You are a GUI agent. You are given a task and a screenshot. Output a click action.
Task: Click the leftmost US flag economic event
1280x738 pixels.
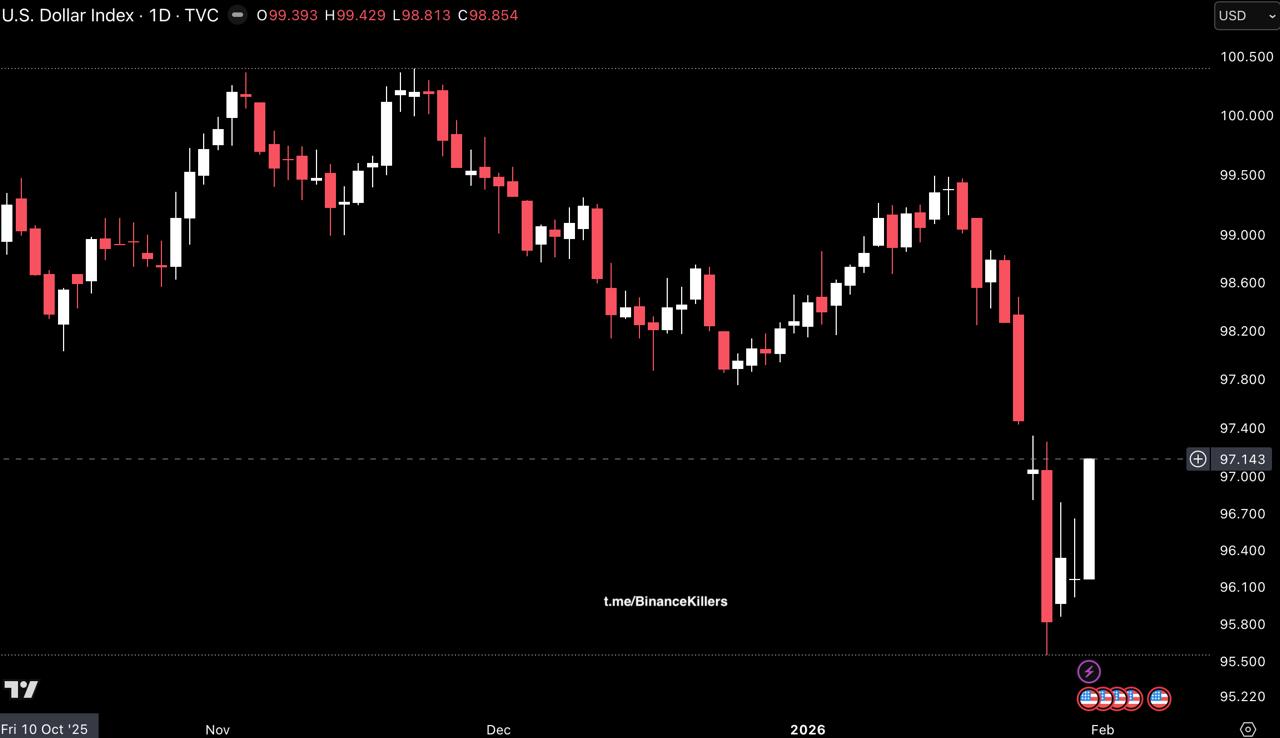(x=1089, y=698)
